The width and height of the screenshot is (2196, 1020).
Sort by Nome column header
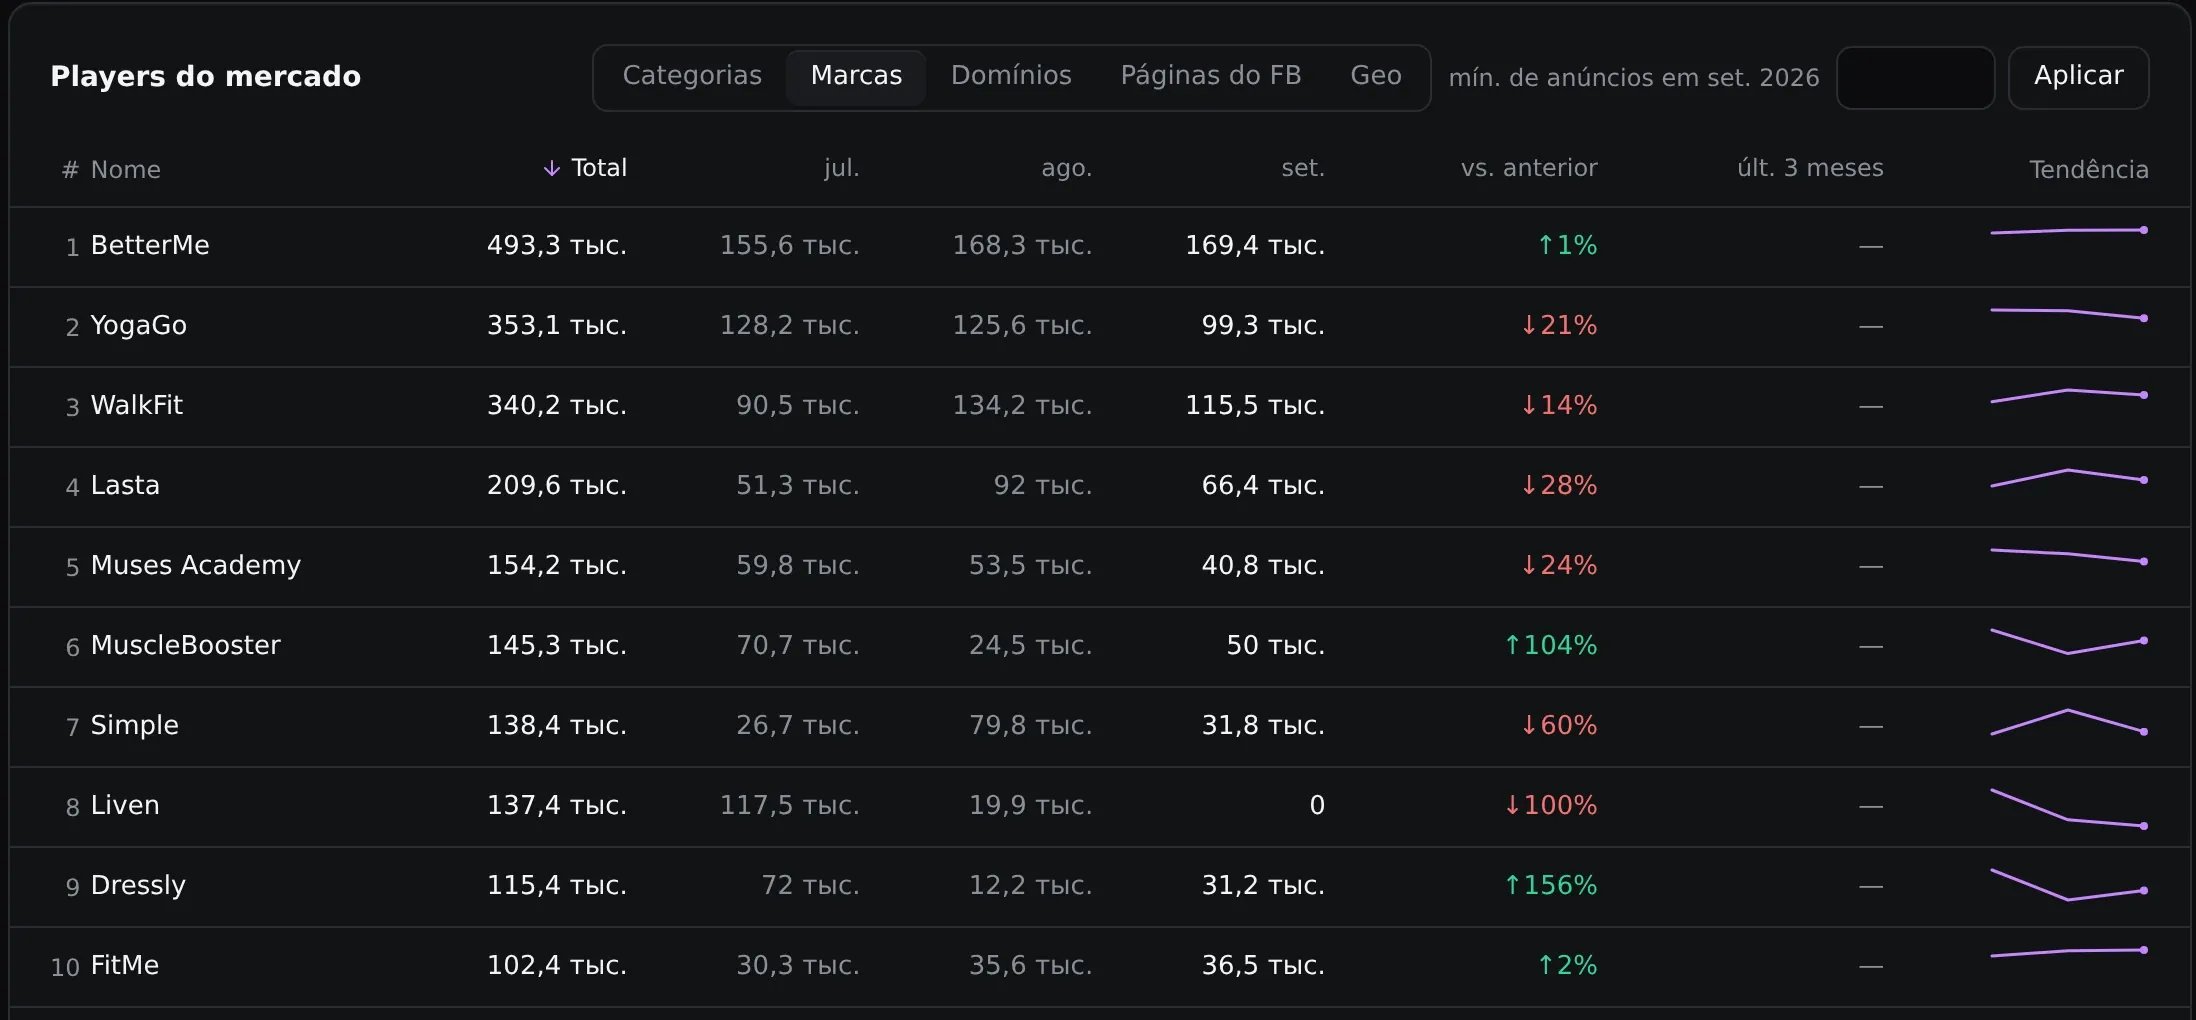click(x=125, y=170)
